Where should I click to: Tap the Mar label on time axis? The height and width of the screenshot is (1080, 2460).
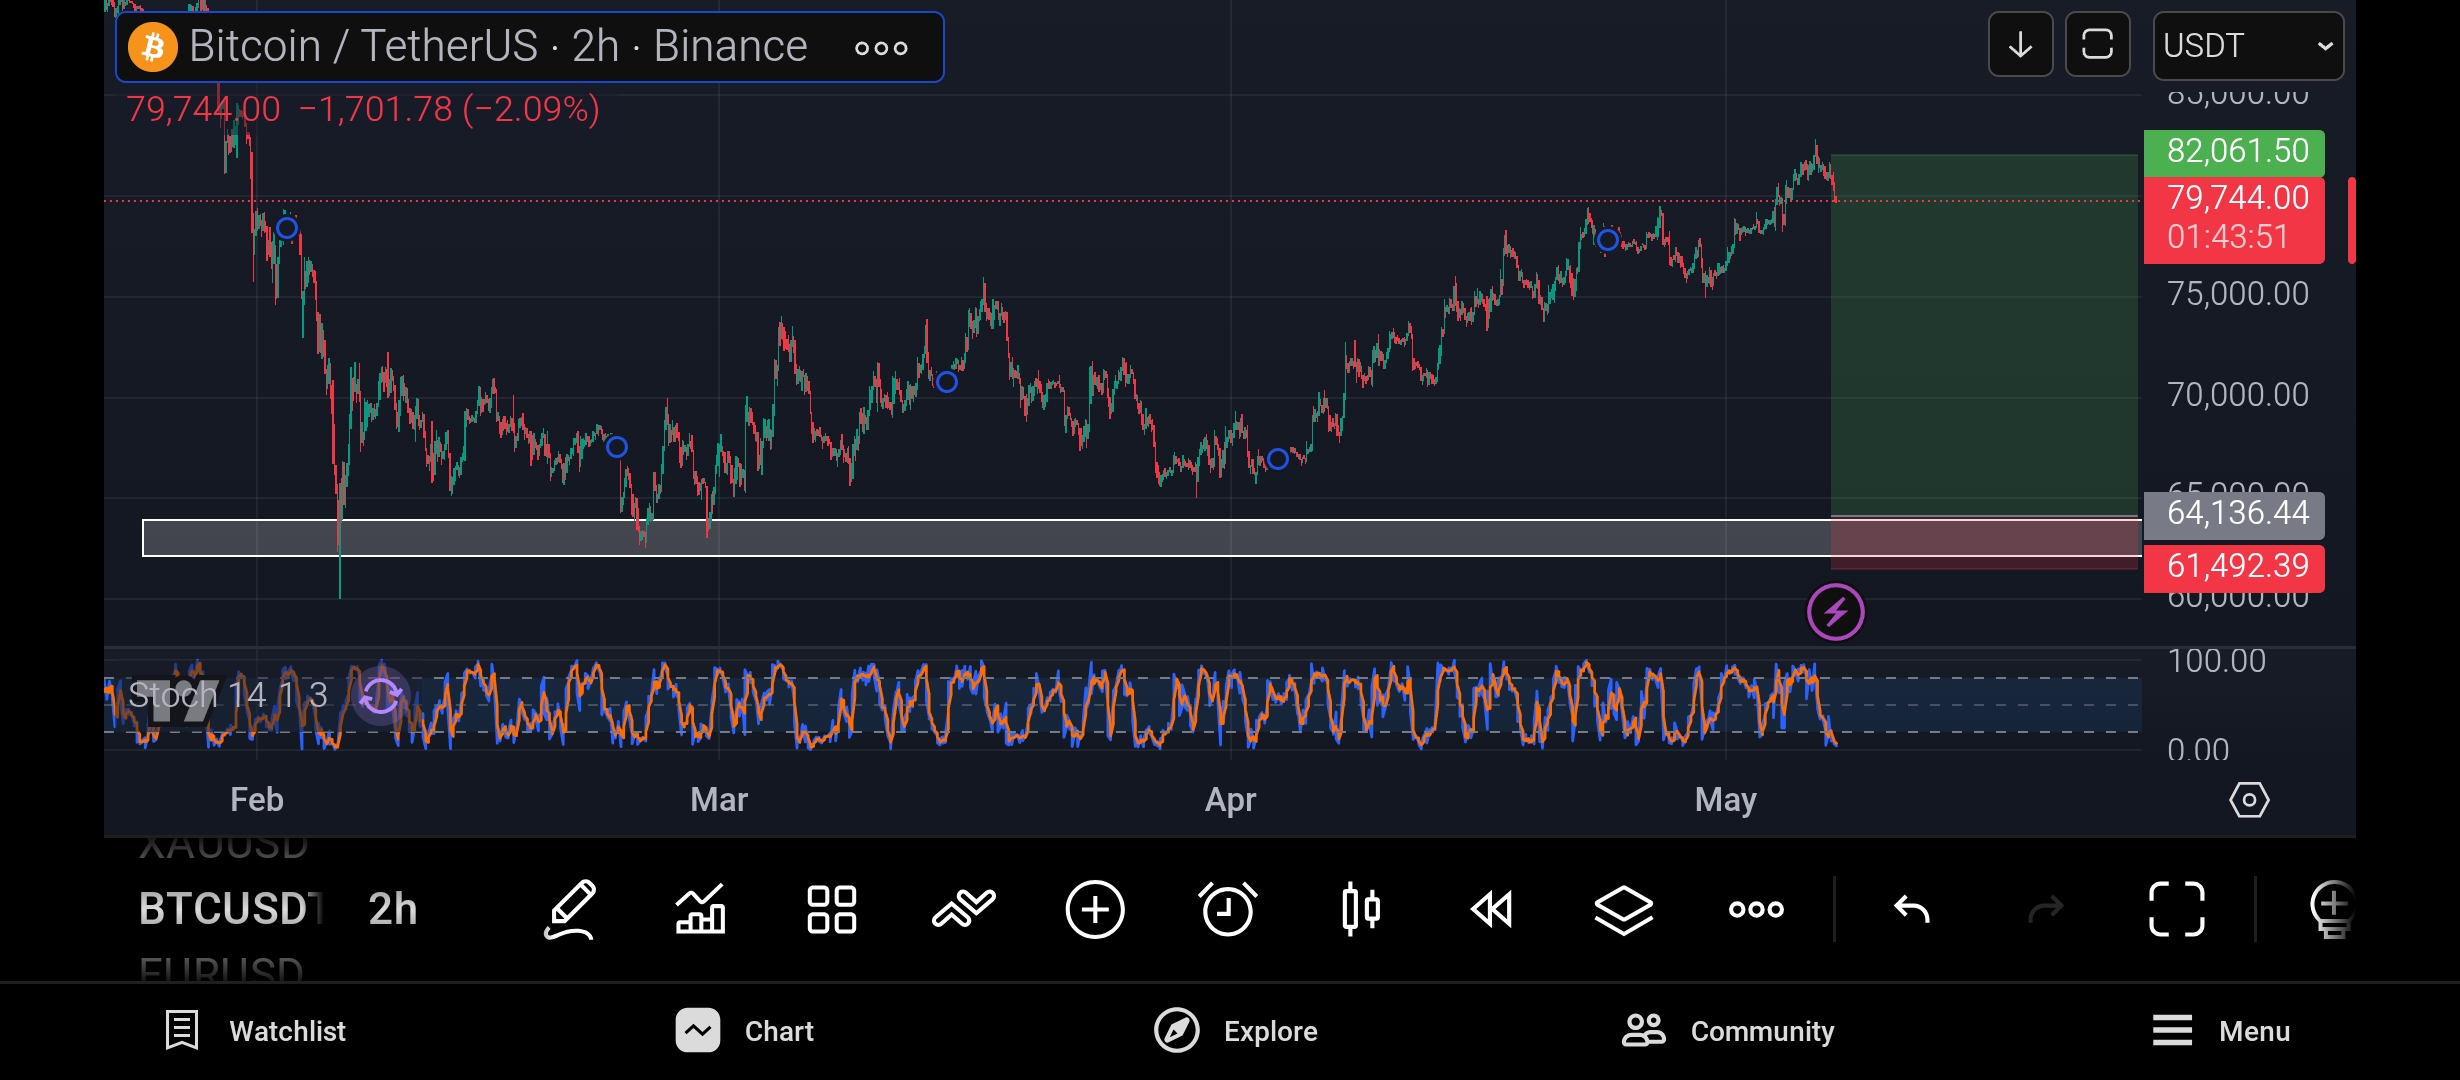click(719, 800)
